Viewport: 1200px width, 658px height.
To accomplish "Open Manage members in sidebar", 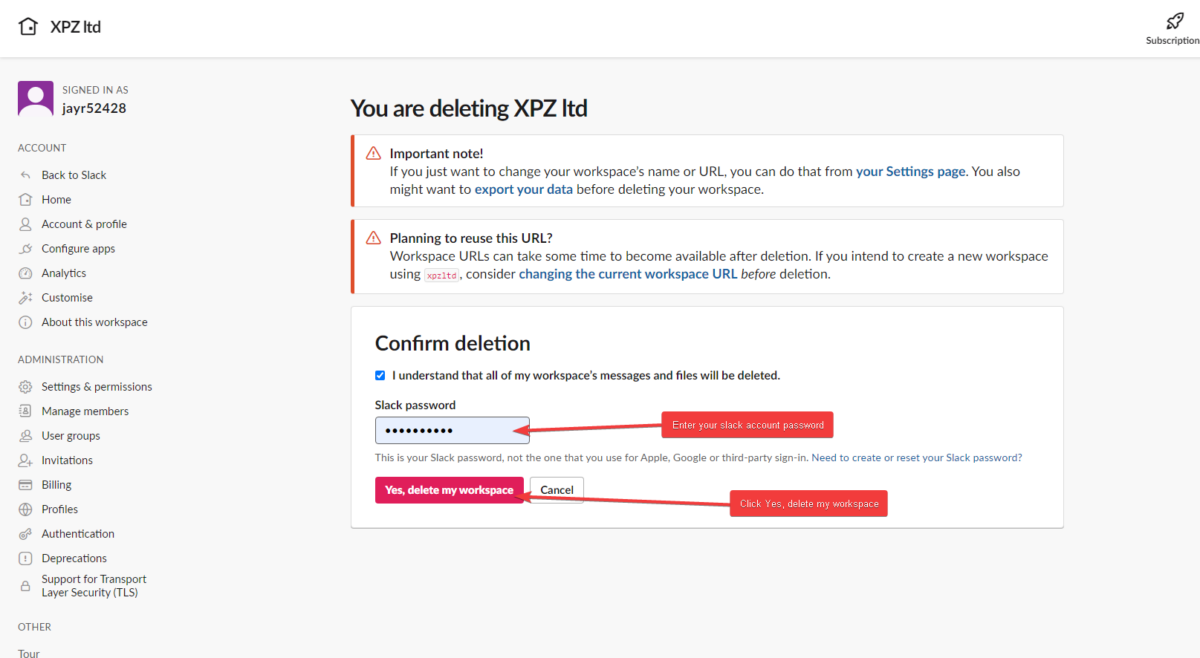I will pyautogui.click(x=84, y=411).
